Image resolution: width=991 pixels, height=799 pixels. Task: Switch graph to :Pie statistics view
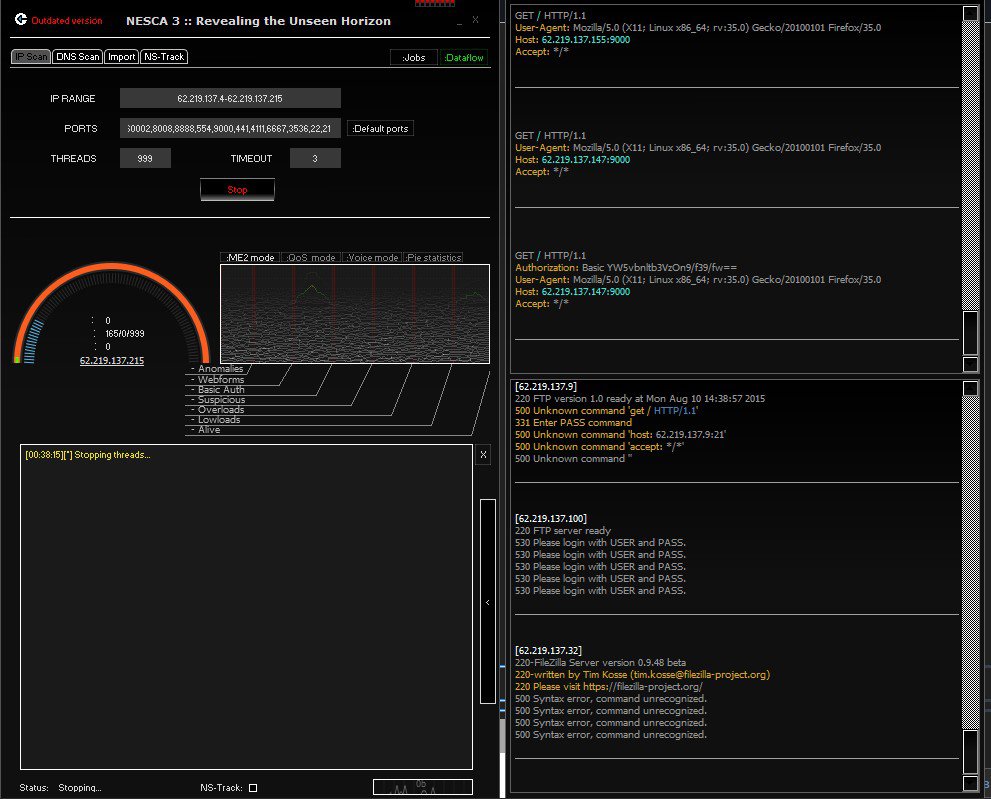434,258
